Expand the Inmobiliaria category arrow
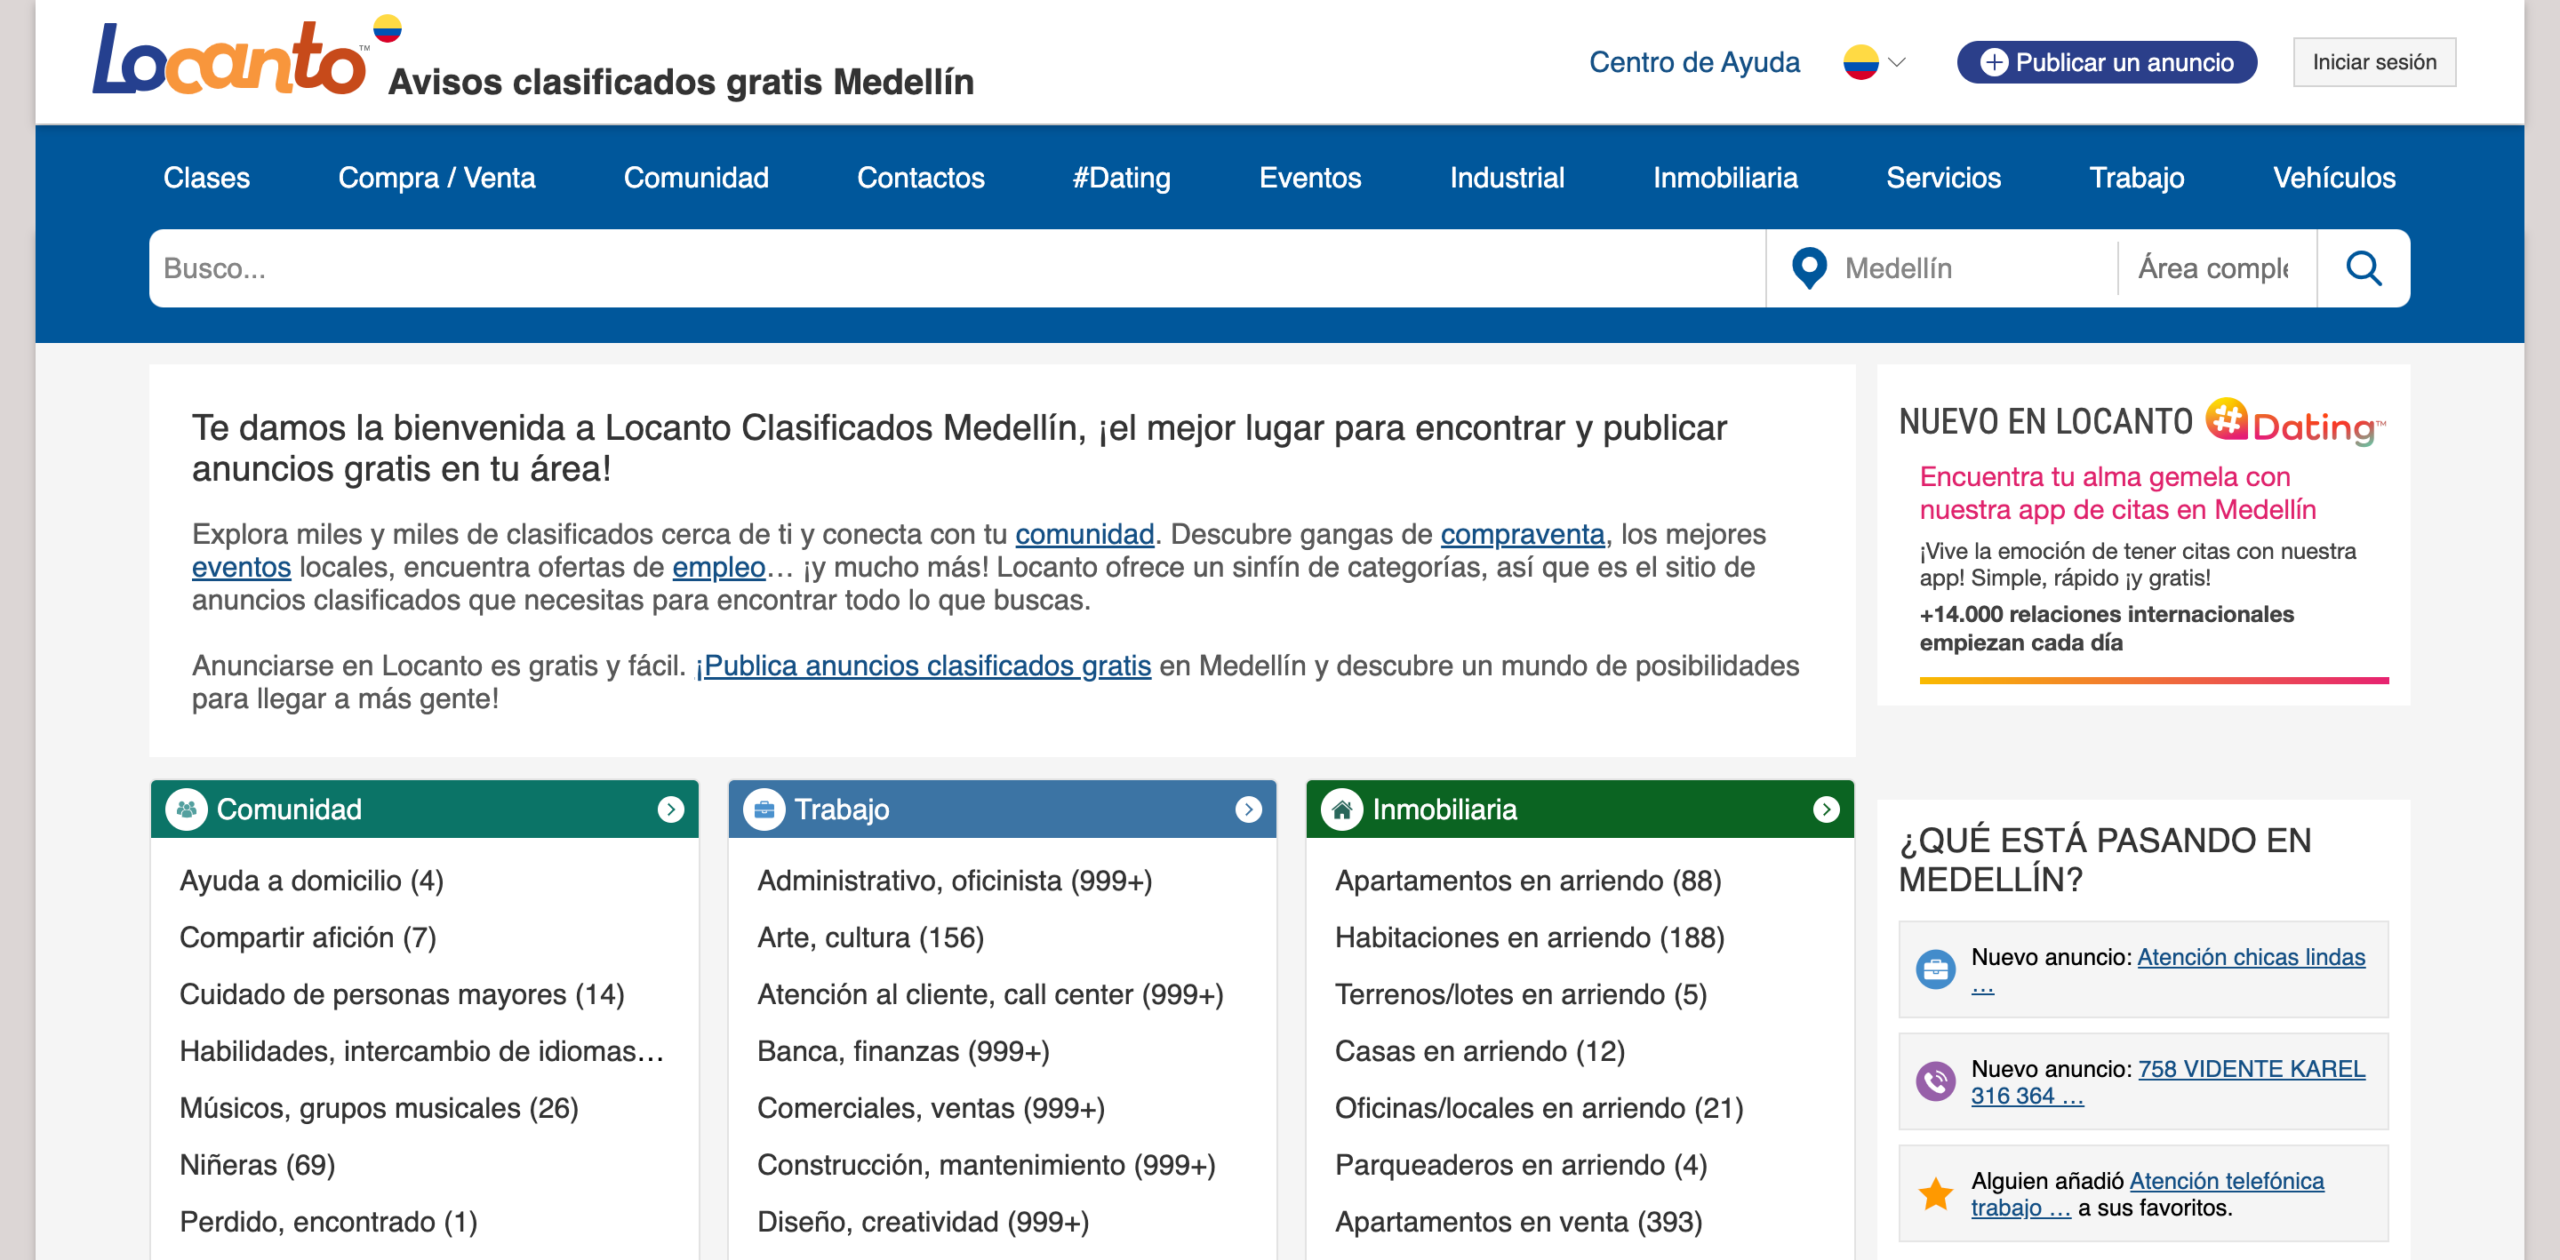The height and width of the screenshot is (1260, 2560). 1826,809
